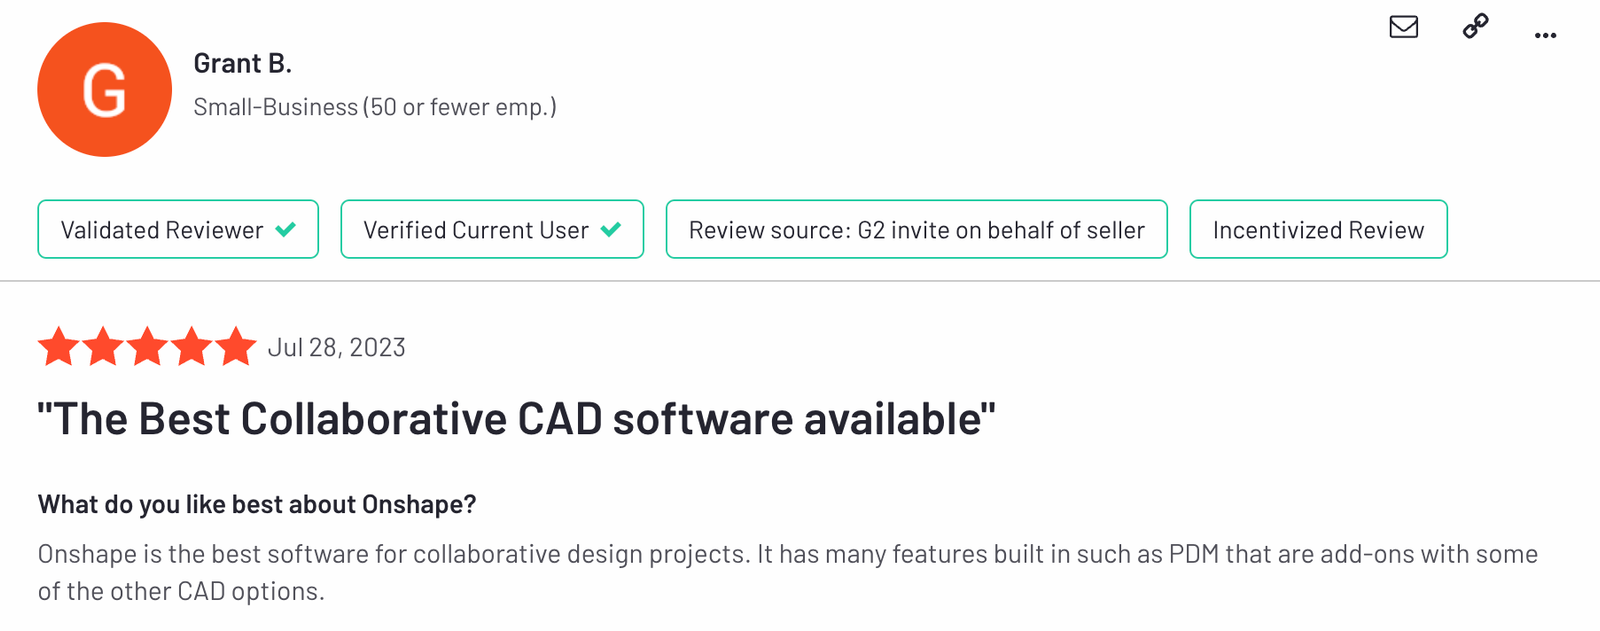Click the Verified Current User badge text

click(x=476, y=230)
